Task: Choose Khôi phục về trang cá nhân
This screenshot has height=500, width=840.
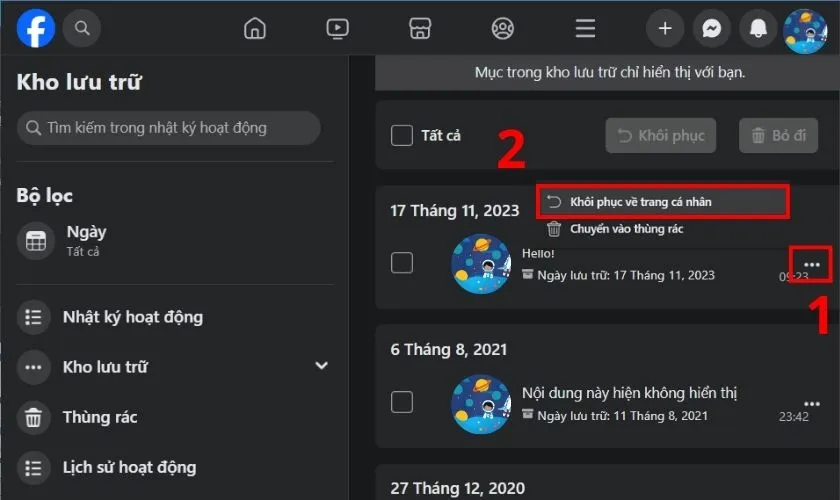Action: [x=663, y=202]
